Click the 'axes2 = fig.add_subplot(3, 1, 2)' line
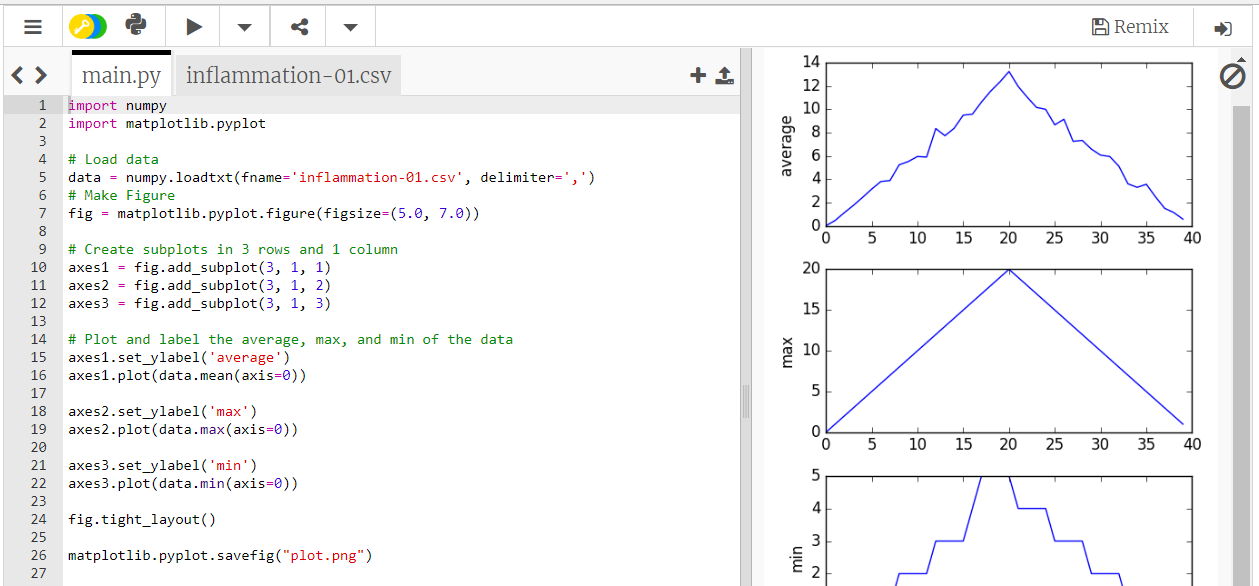1259x586 pixels. tap(199, 285)
